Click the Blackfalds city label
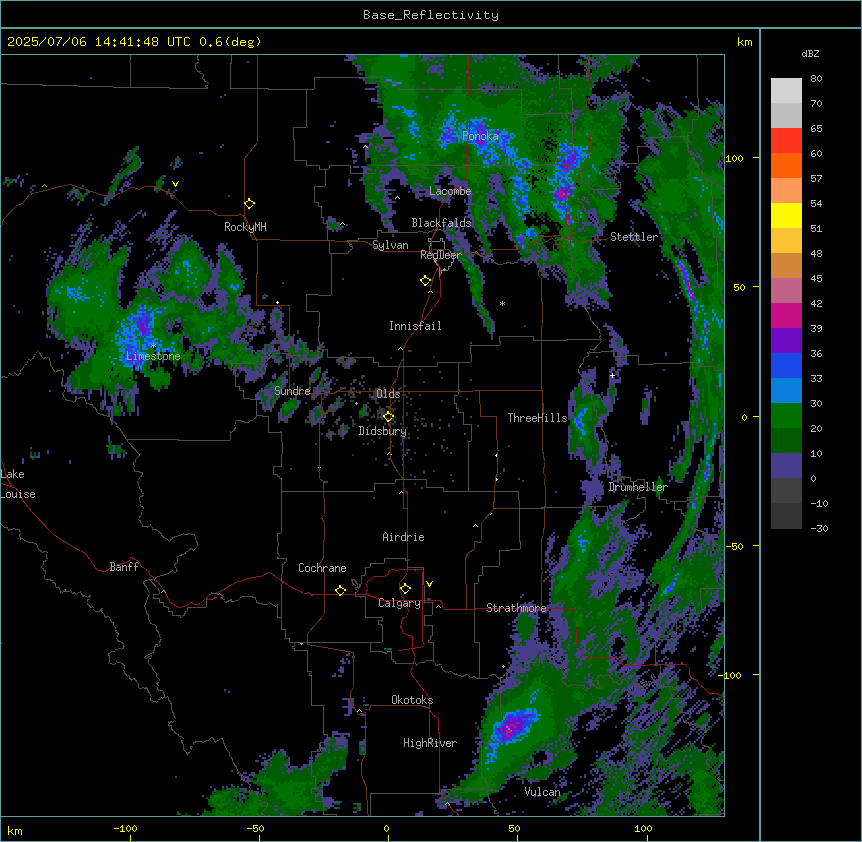 pos(441,223)
